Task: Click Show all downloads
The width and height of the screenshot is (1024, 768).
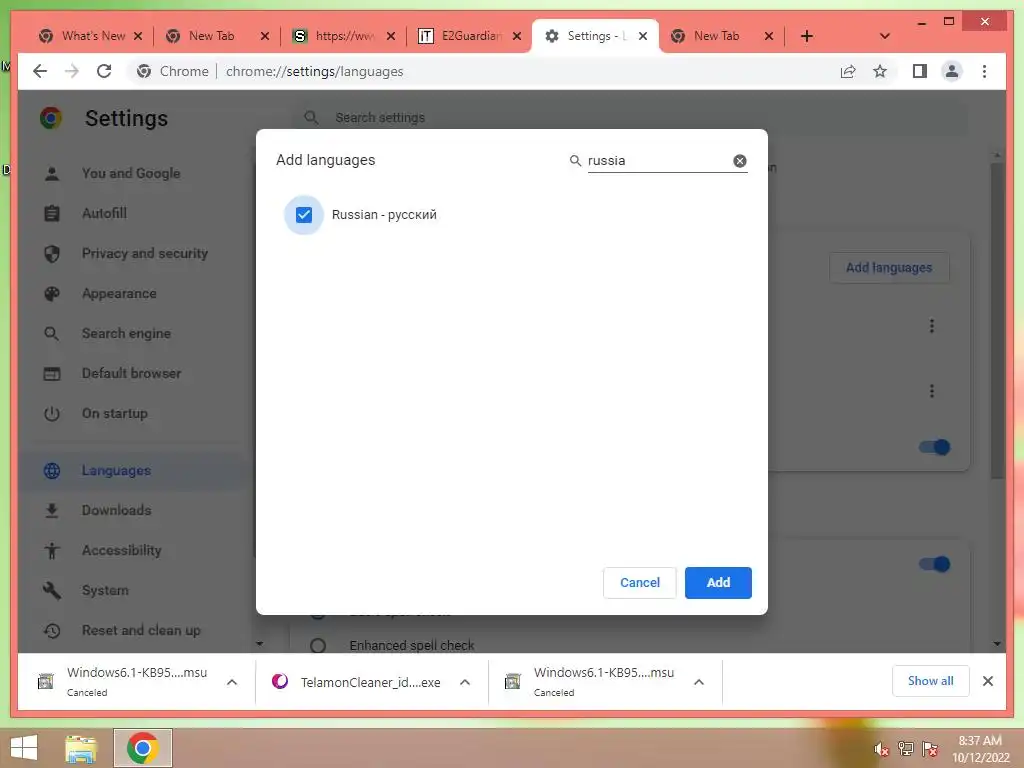Action: coord(930,681)
